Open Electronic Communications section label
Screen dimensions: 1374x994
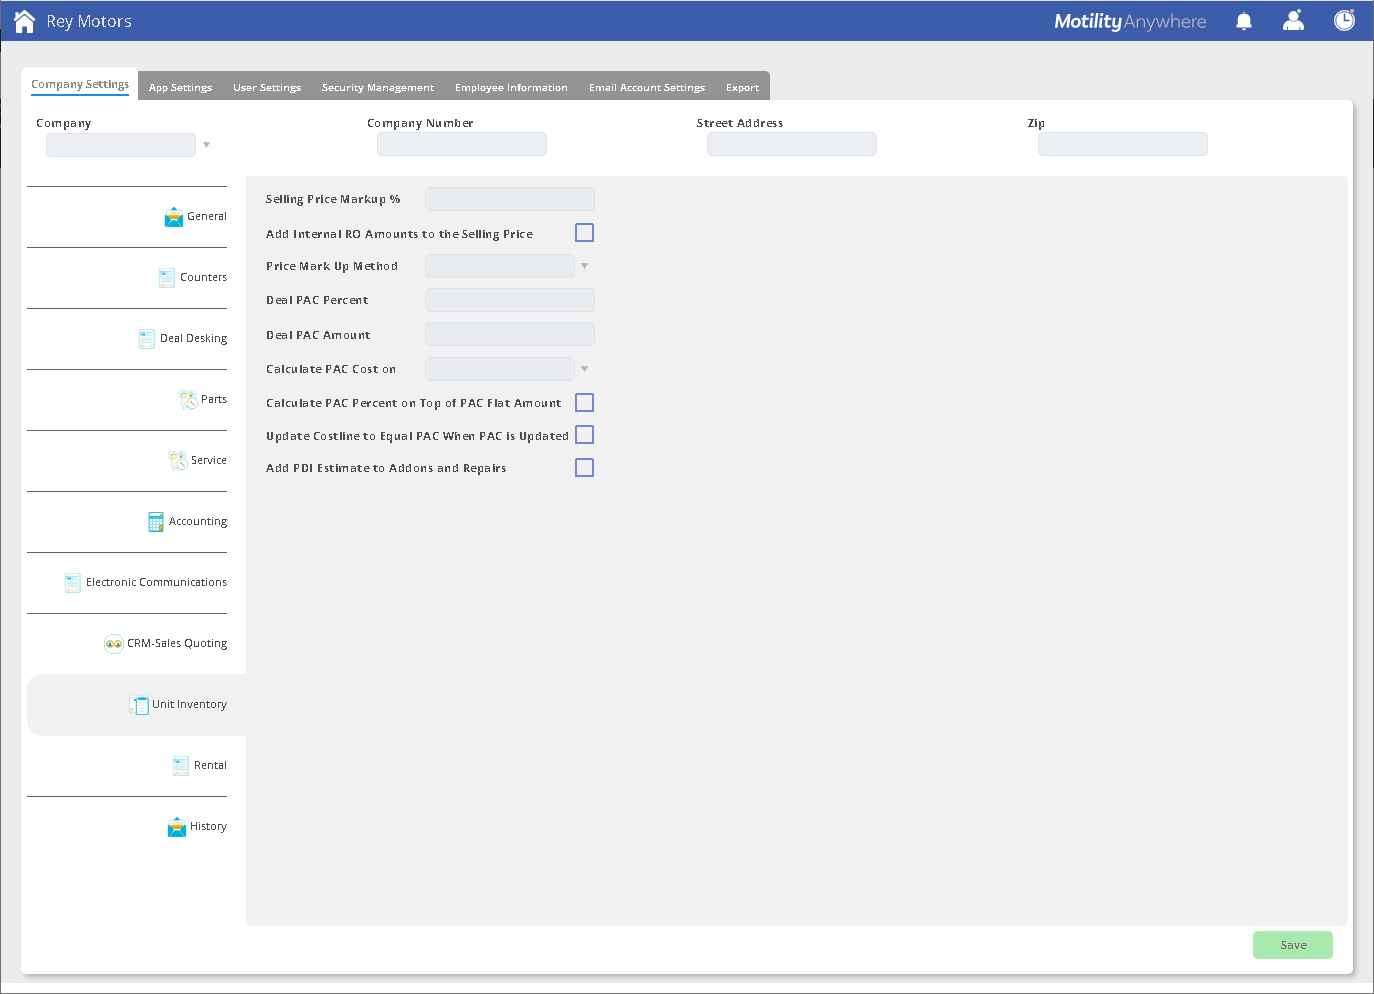pyautogui.click(x=156, y=583)
